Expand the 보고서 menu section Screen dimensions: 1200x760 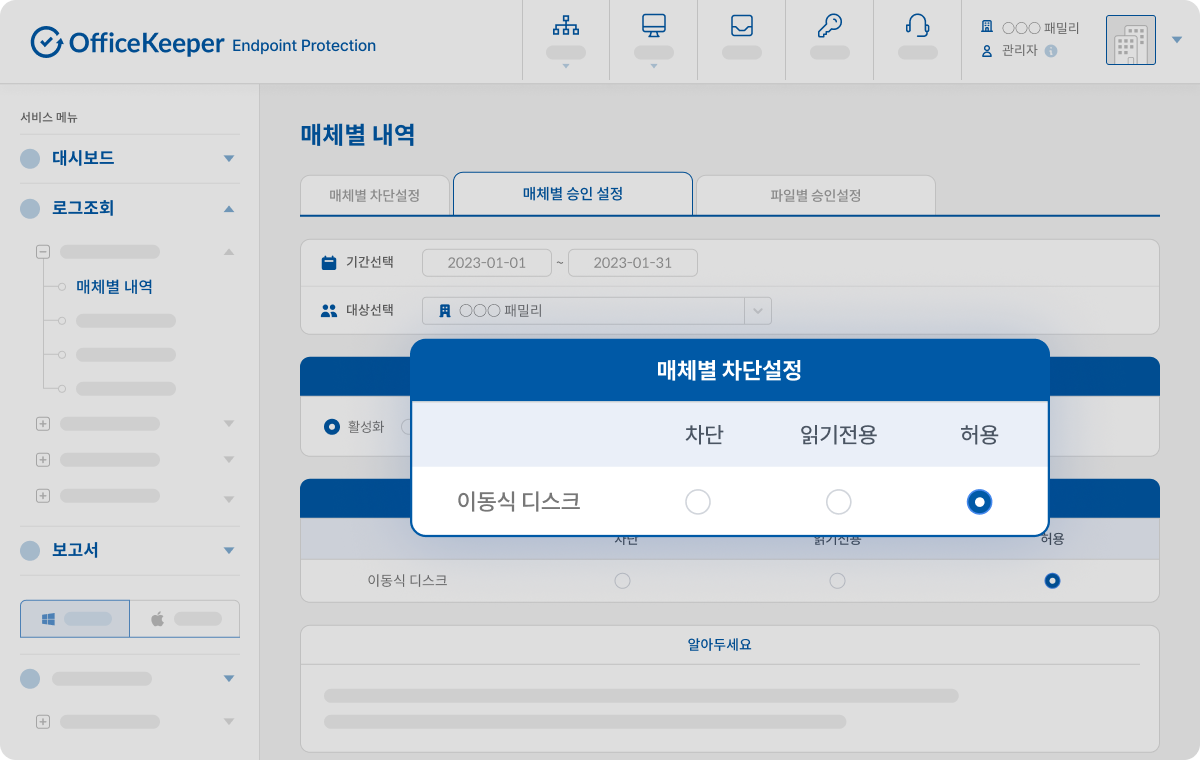[x=229, y=550]
